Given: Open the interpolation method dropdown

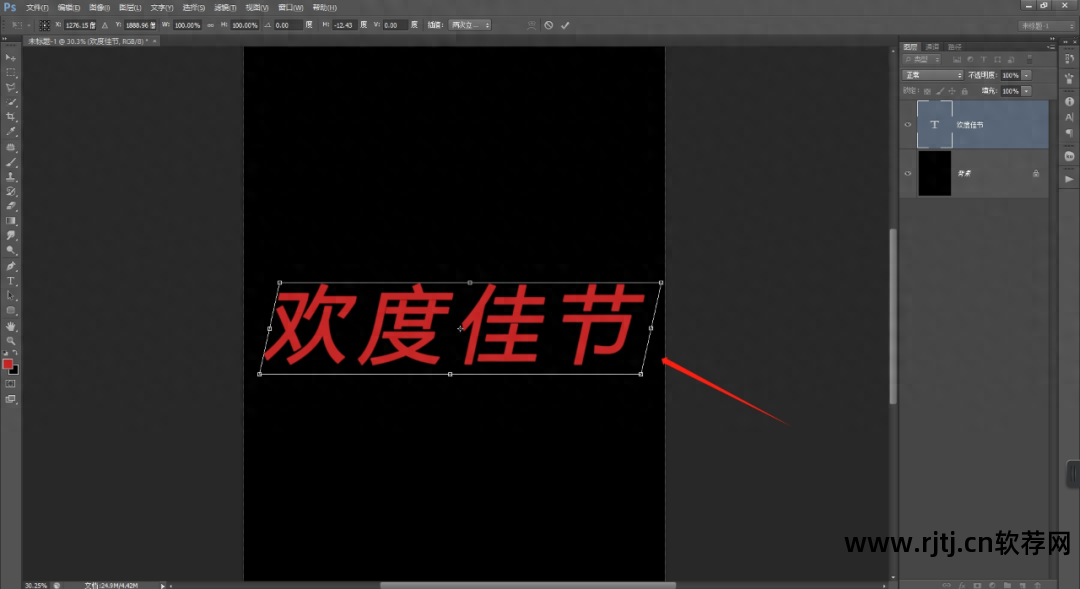Looking at the screenshot, I should tap(468, 25).
